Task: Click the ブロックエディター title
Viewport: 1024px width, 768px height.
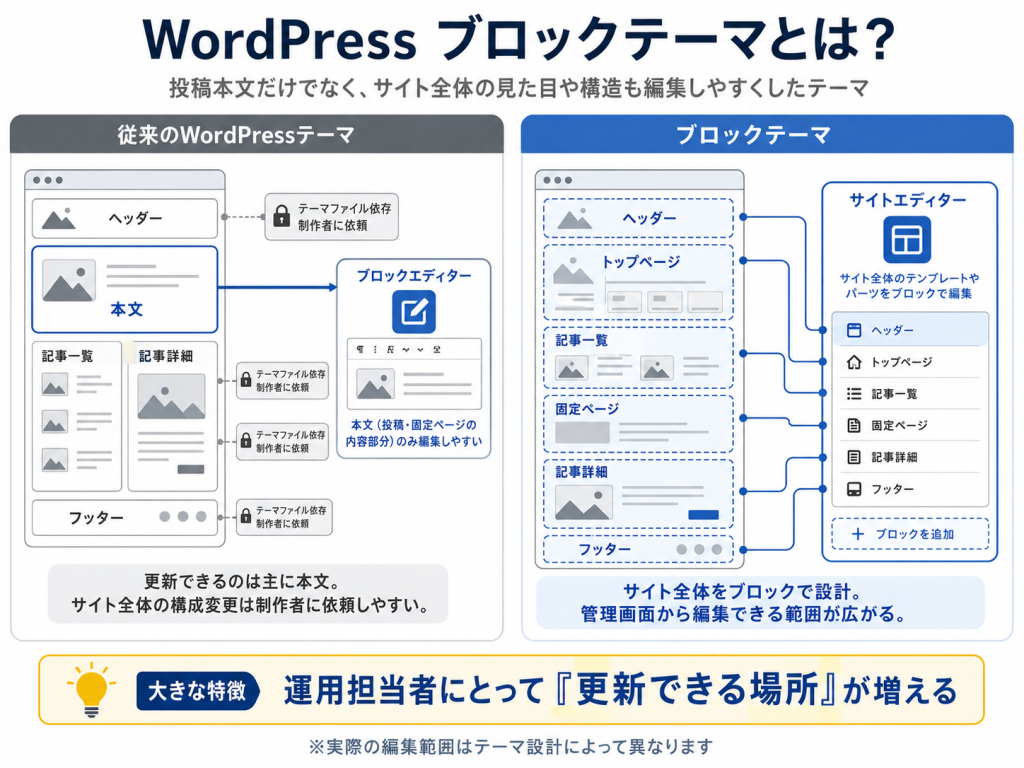Action: (x=413, y=276)
